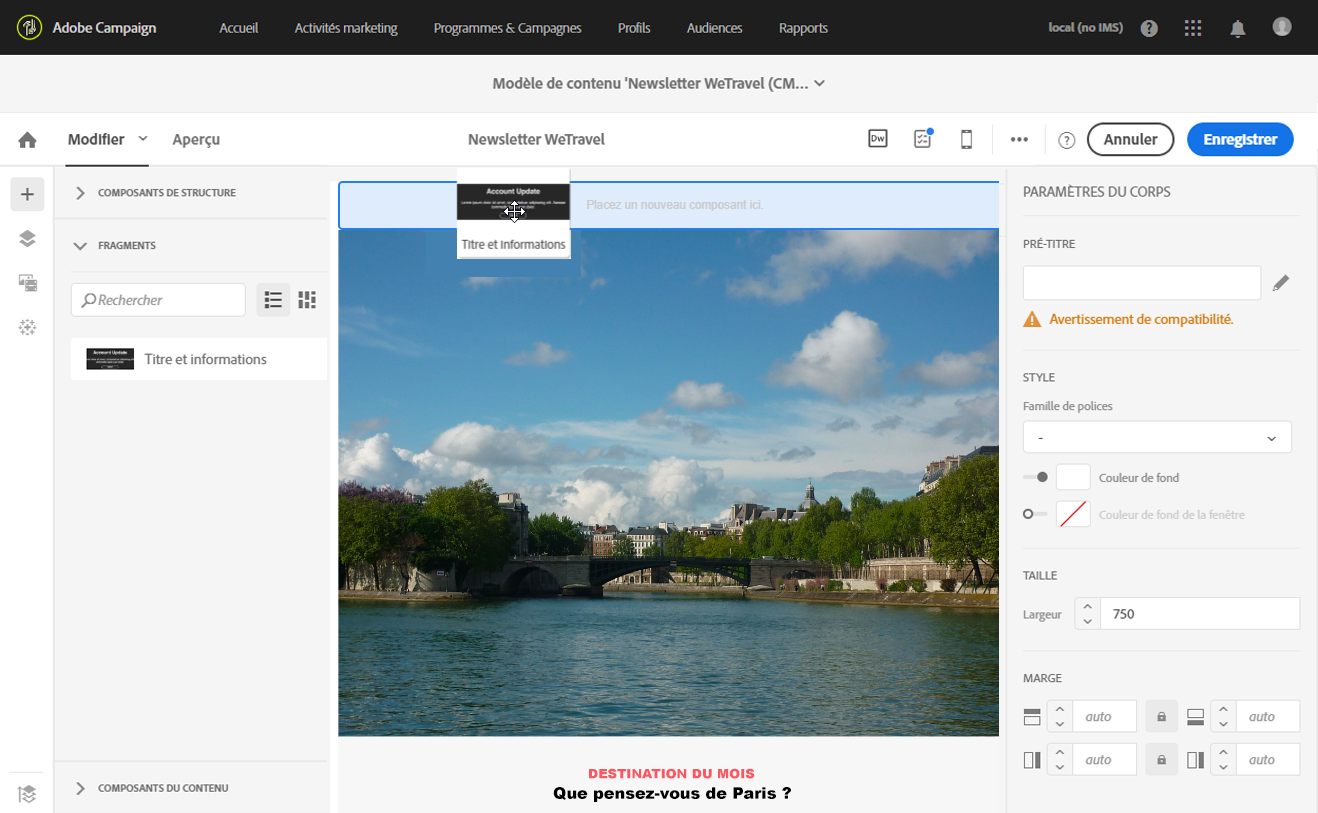Screen dimensions: 1318x813
Task: Click the checklist validation icon
Action: [x=922, y=140]
